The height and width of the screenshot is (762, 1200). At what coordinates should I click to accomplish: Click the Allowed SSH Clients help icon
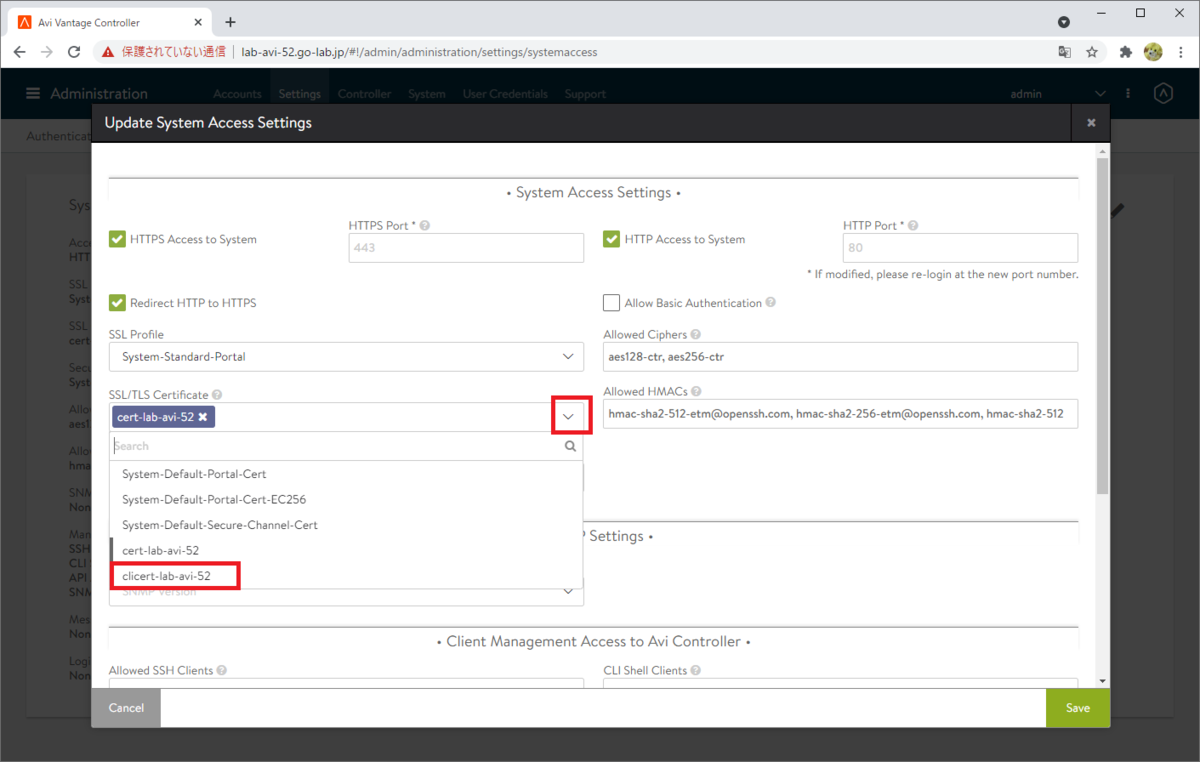click(x=222, y=671)
